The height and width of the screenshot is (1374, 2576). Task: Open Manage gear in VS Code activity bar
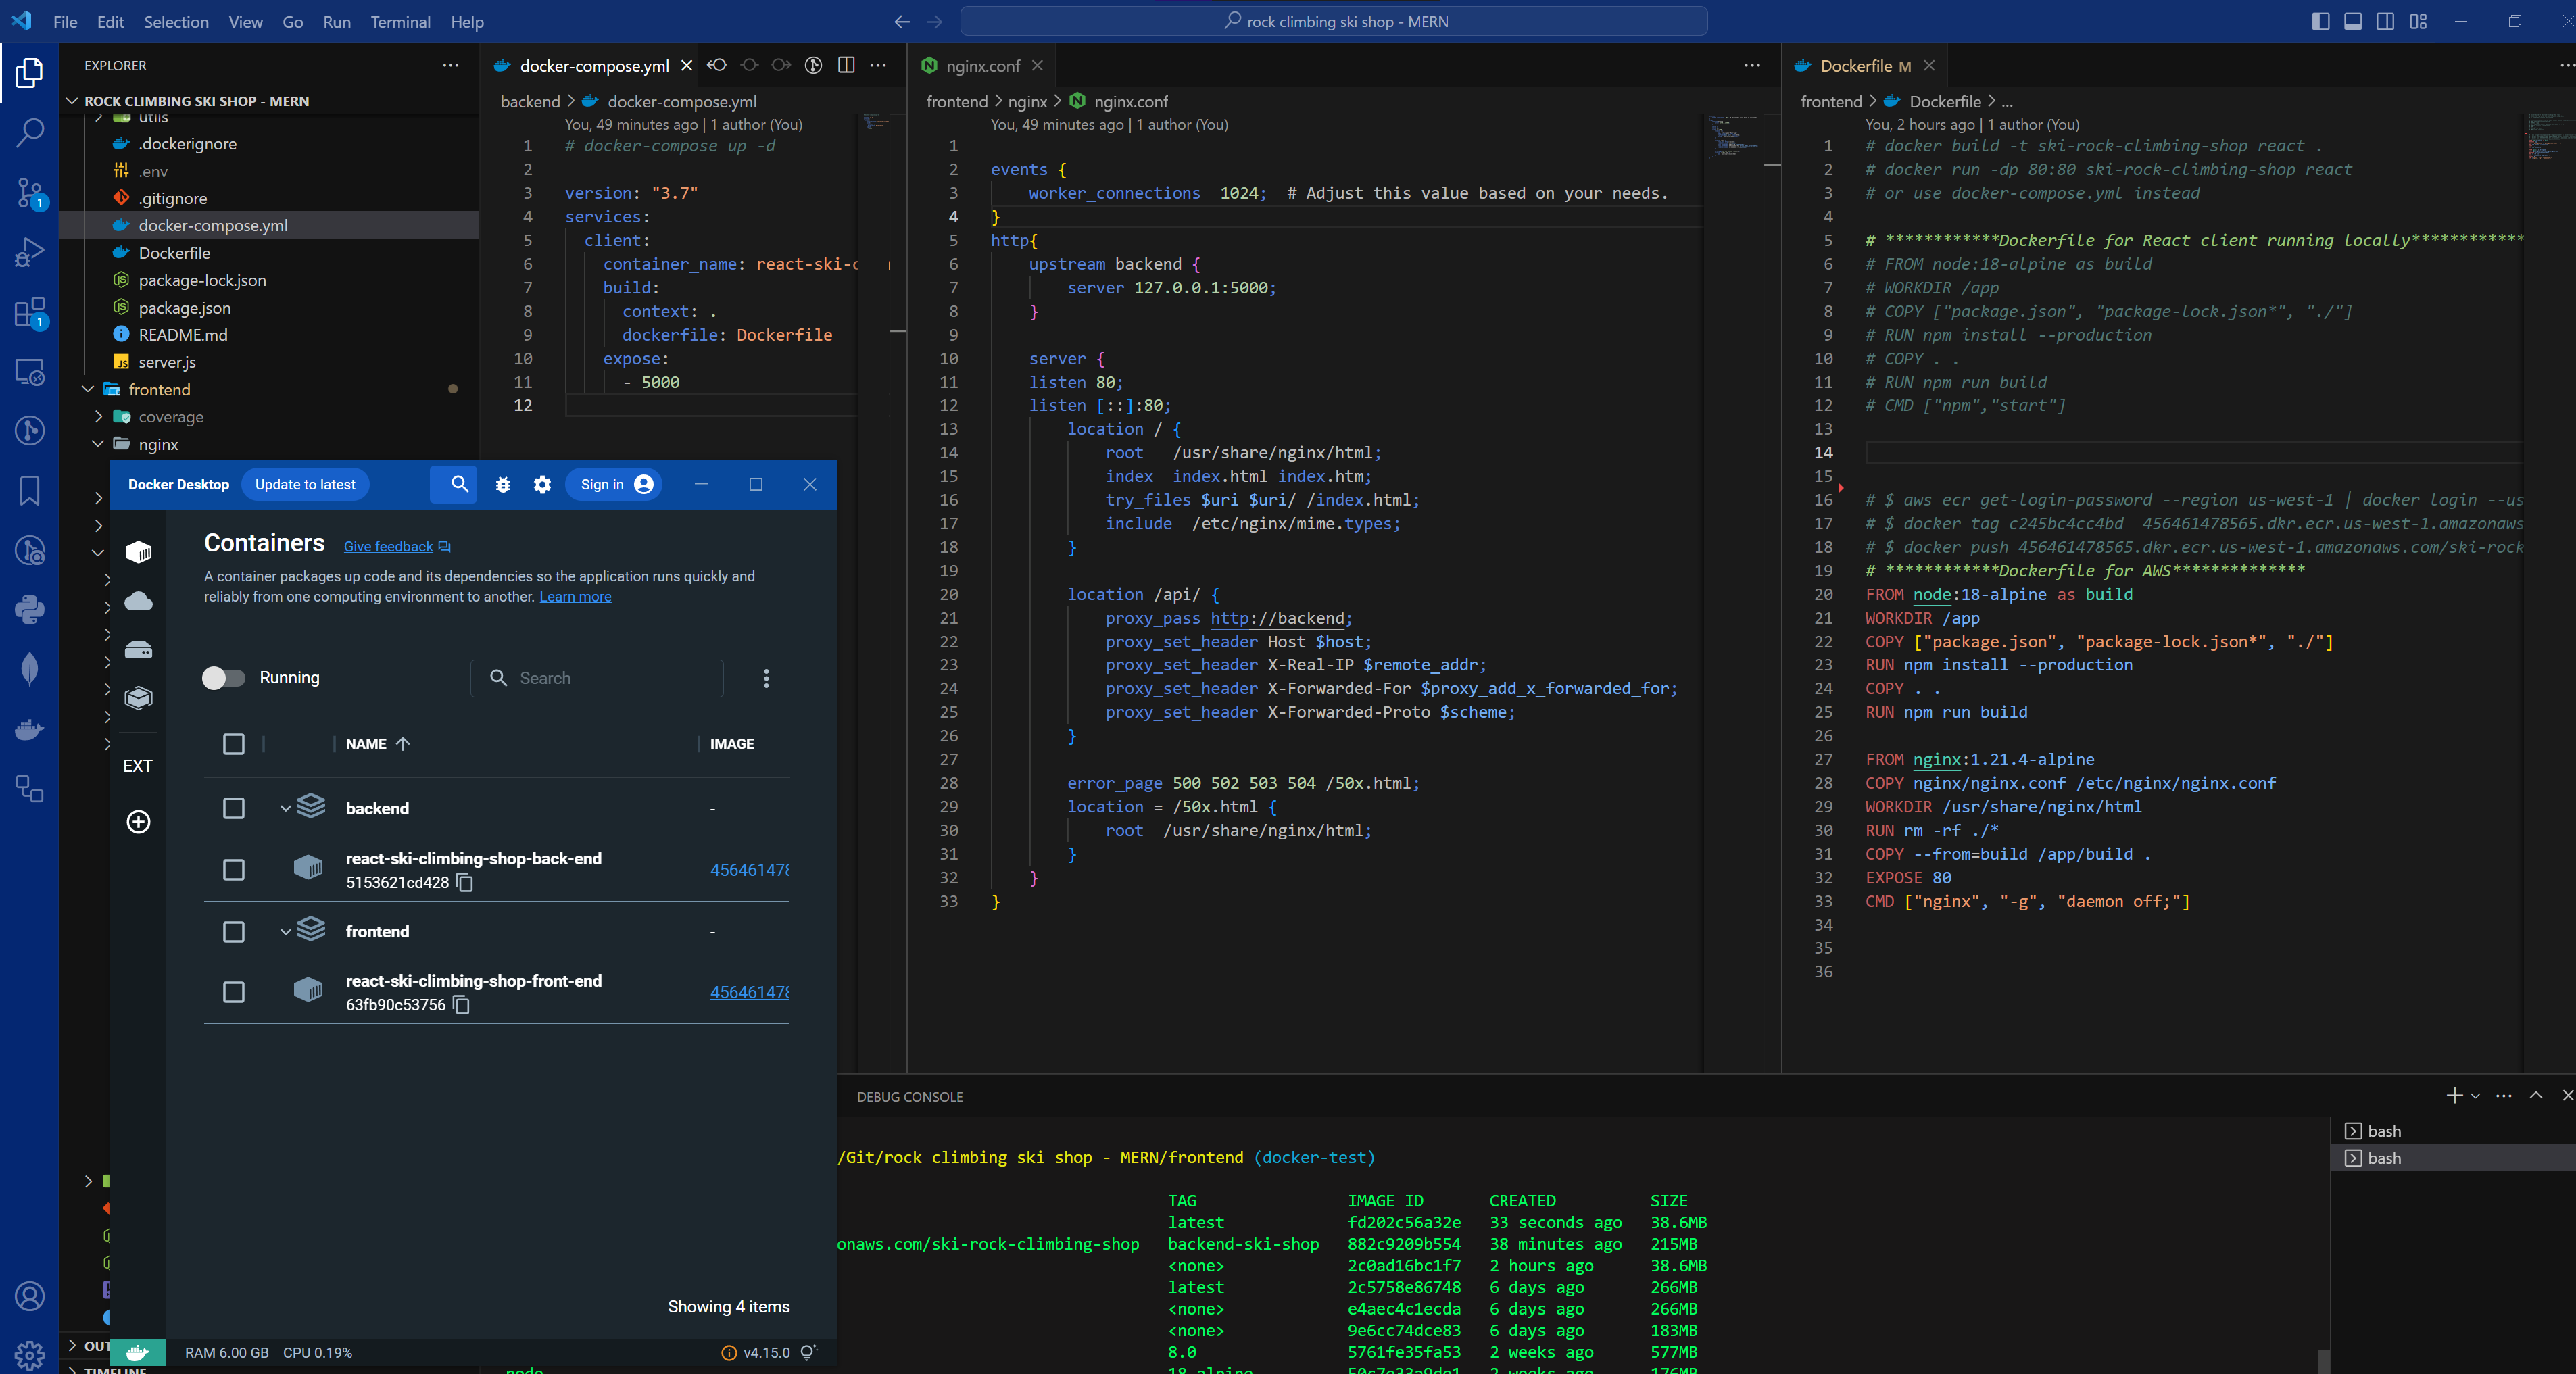click(30, 1355)
